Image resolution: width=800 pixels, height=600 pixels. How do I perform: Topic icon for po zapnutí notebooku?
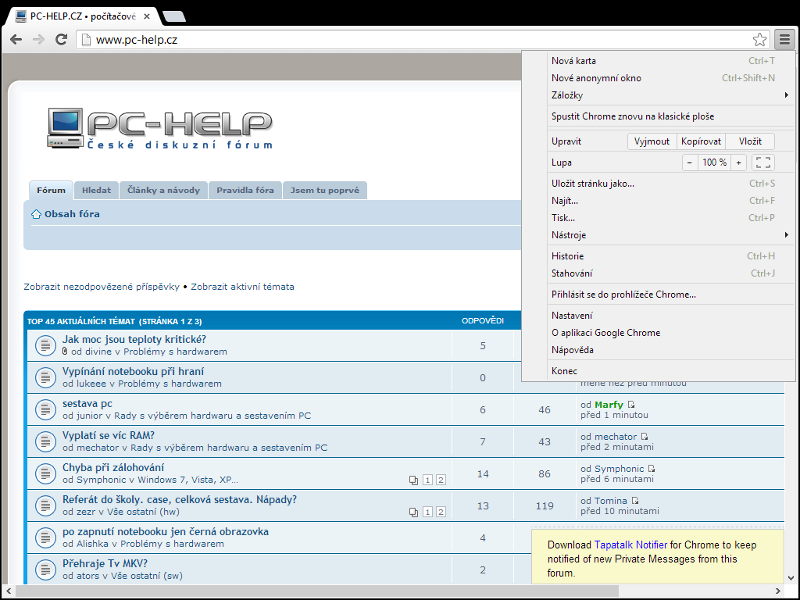45,538
